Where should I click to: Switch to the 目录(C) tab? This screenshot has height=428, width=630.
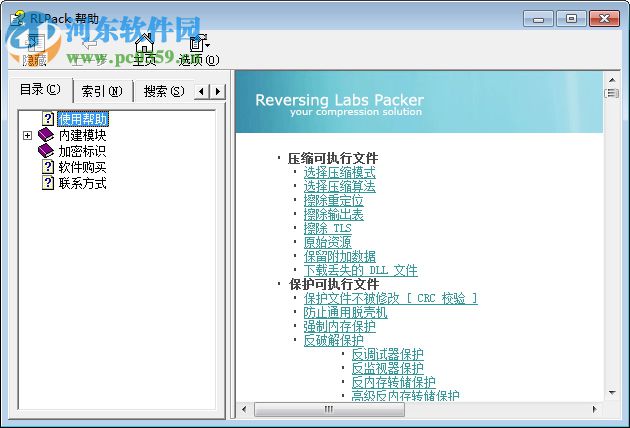coord(40,89)
